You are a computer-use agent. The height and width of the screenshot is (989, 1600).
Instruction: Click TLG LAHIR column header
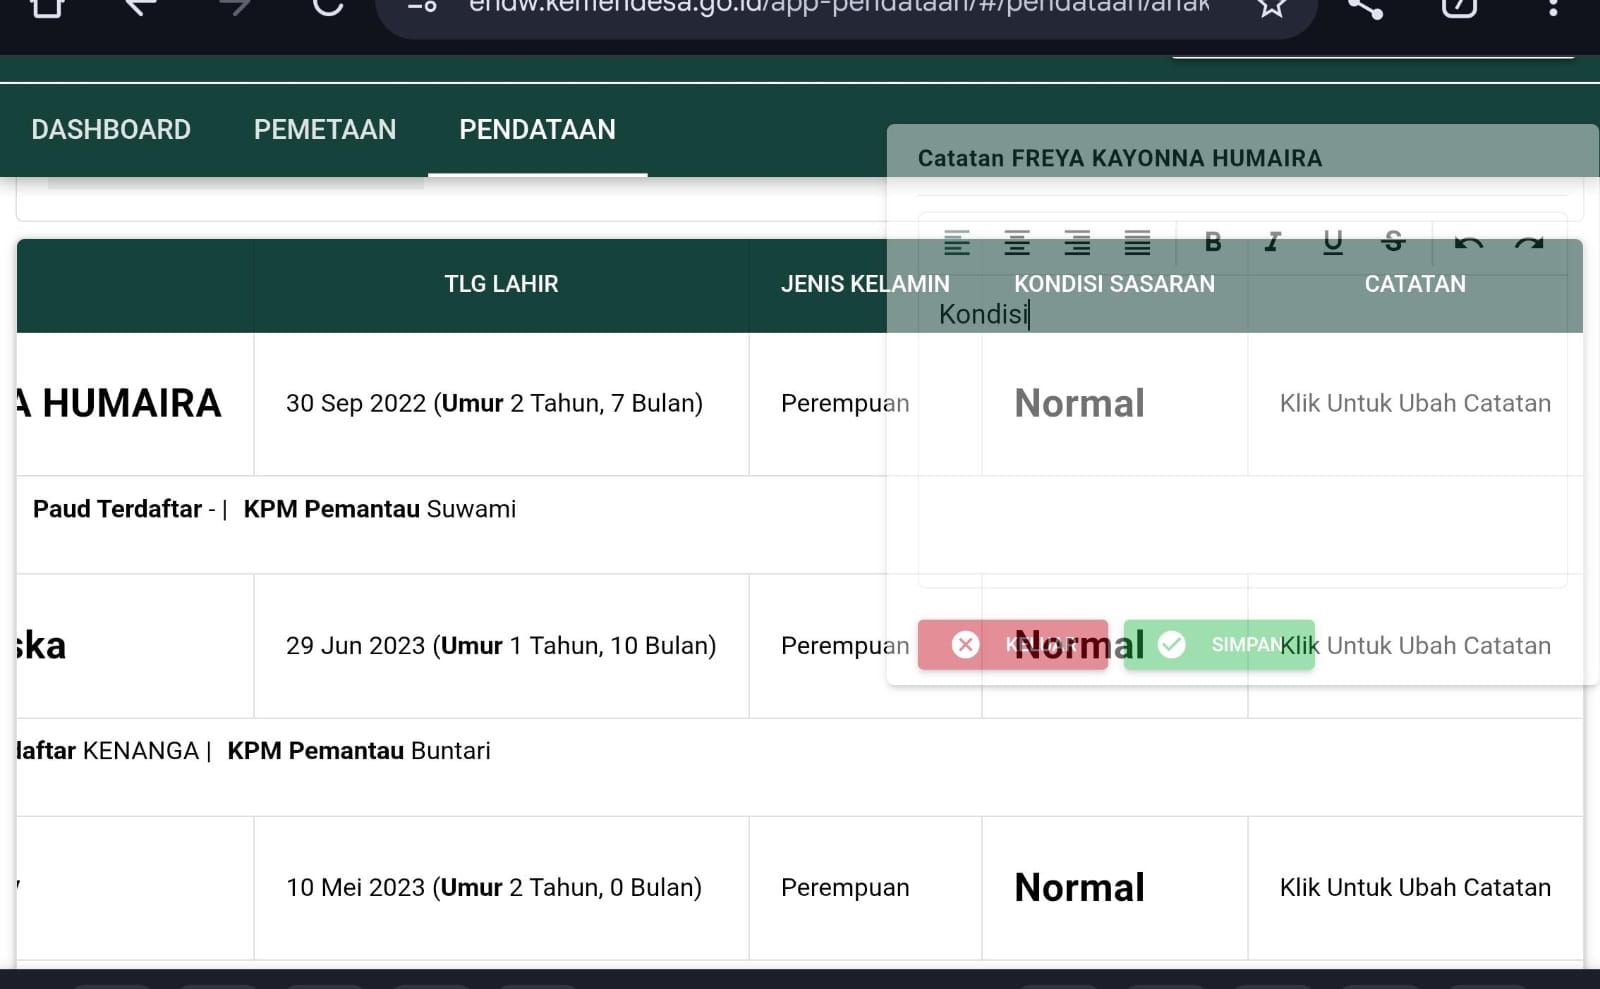click(x=501, y=284)
